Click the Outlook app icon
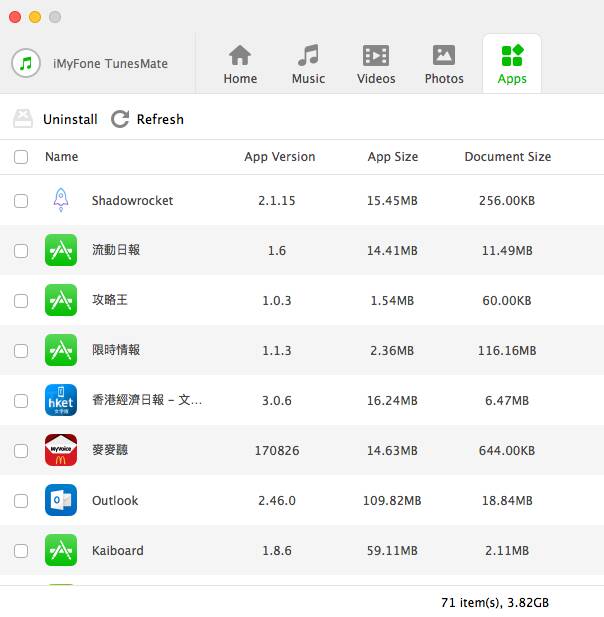Image resolution: width=604 pixels, height=617 pixels. [61, 500]
